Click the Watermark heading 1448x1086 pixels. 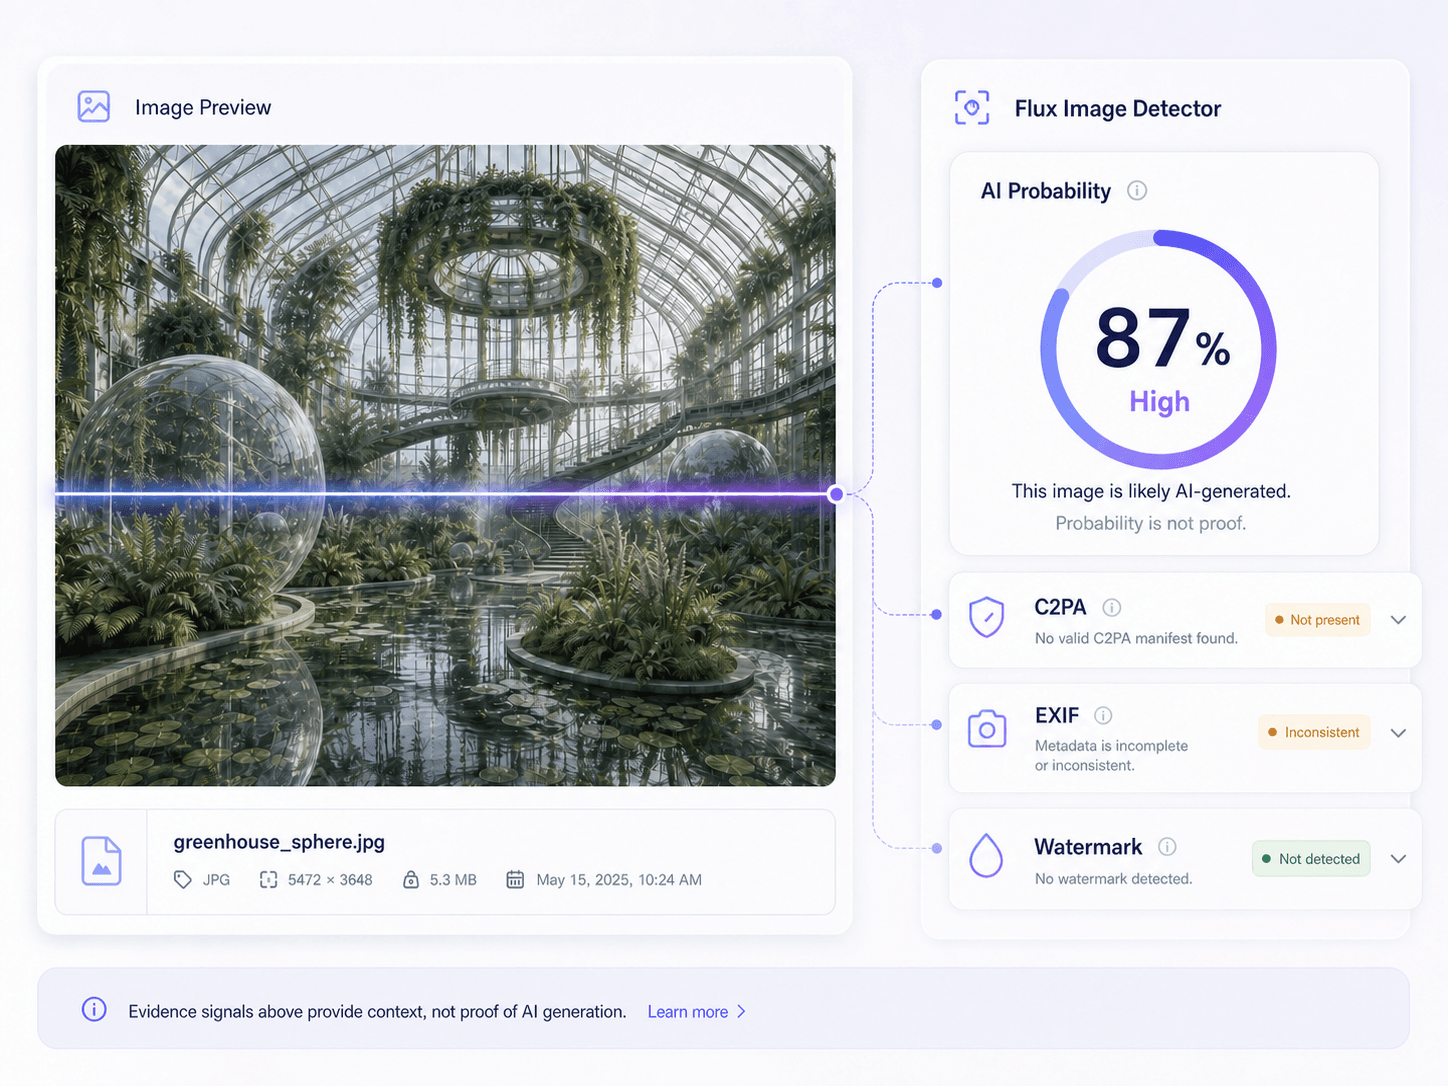[x=1088, y=847]
